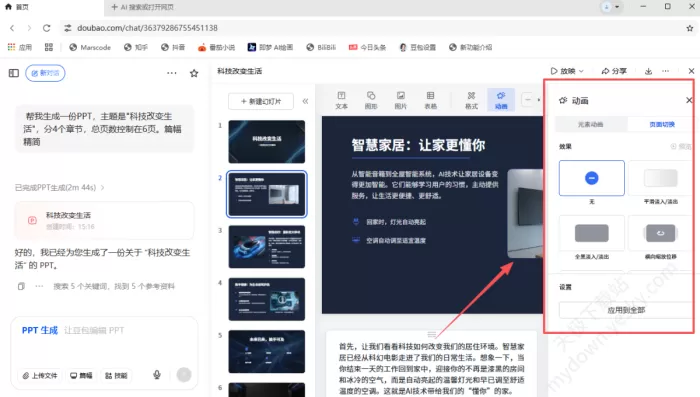Click 上传文件 upload button
Screen dimensions: 700x397
tap(40, 376)
